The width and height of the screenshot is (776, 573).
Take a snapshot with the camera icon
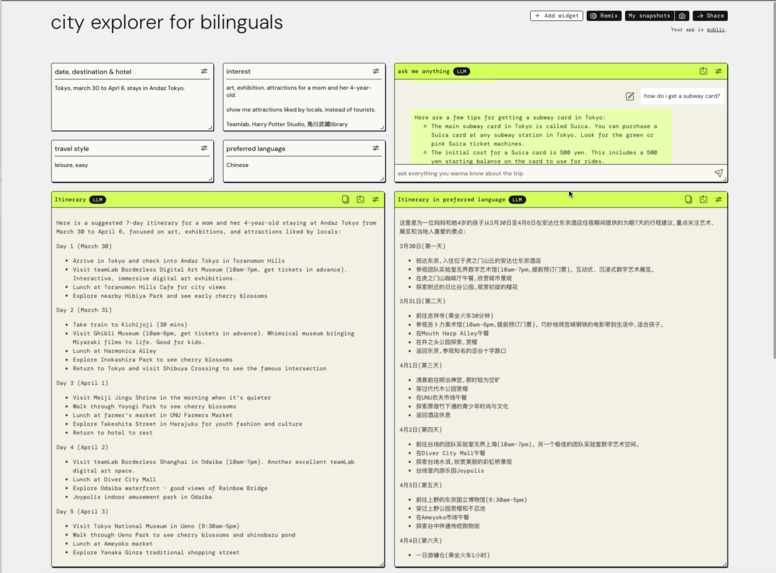(682, 16)
